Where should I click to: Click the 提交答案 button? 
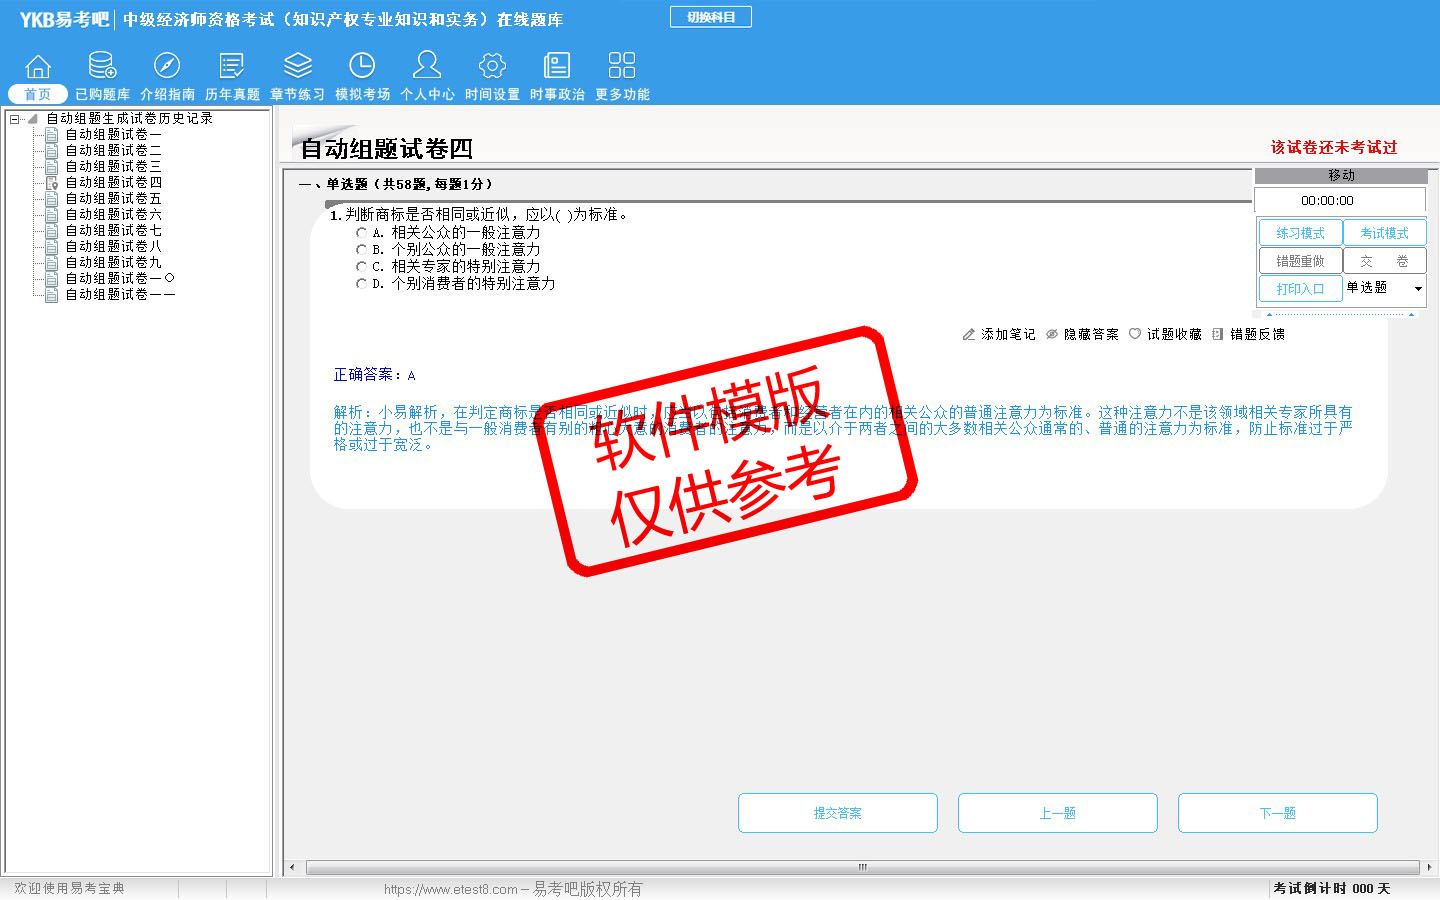(x=837, y=813)
